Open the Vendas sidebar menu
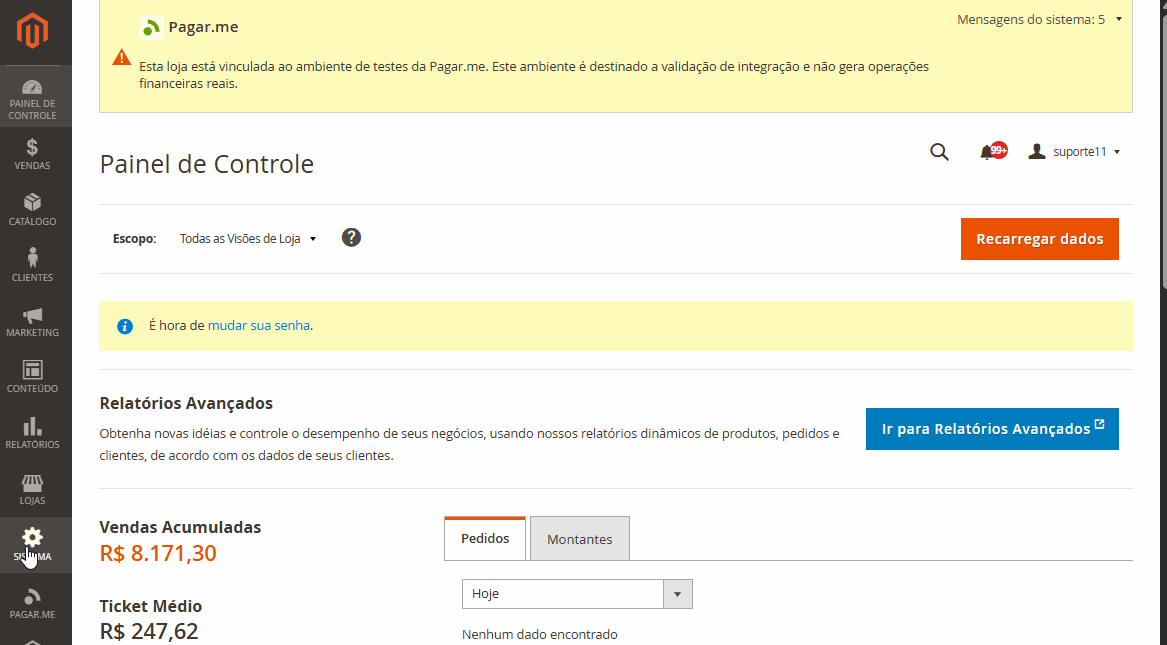This screenshot has width=1167, height=645. [33, 154]
